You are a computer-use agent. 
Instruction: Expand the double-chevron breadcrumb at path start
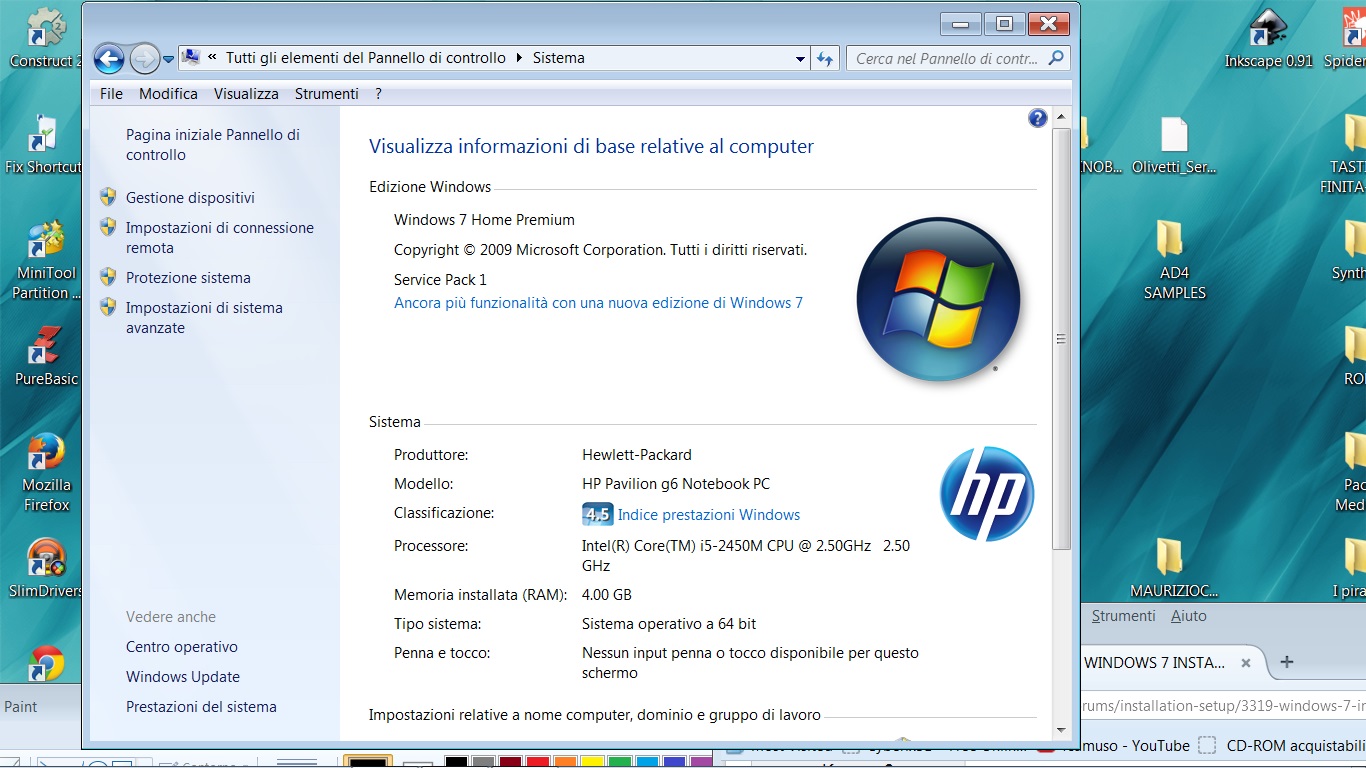(212, 58)
